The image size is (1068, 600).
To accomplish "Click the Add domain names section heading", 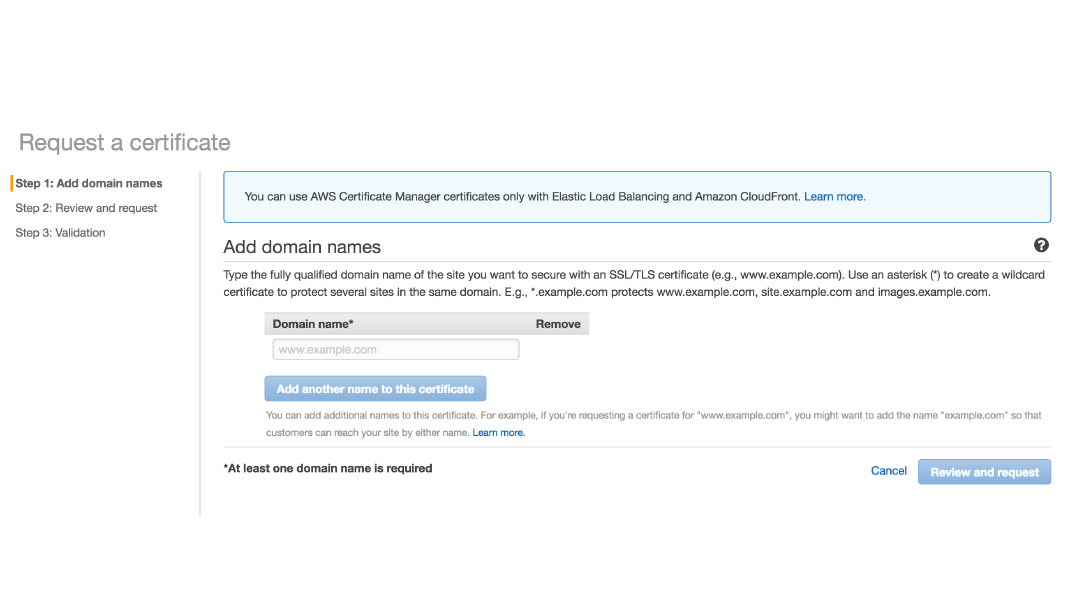I will 302,247.
